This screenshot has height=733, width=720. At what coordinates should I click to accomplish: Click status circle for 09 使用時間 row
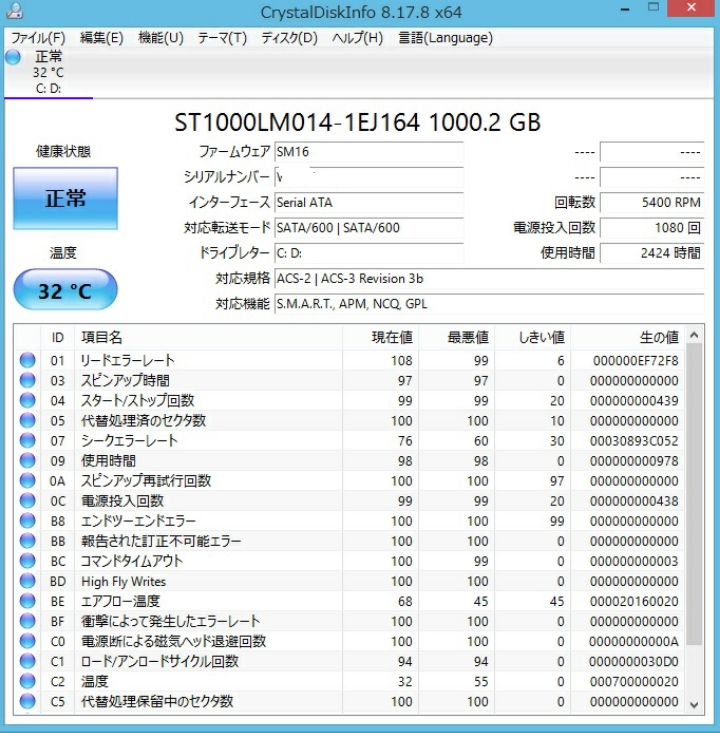28,461
